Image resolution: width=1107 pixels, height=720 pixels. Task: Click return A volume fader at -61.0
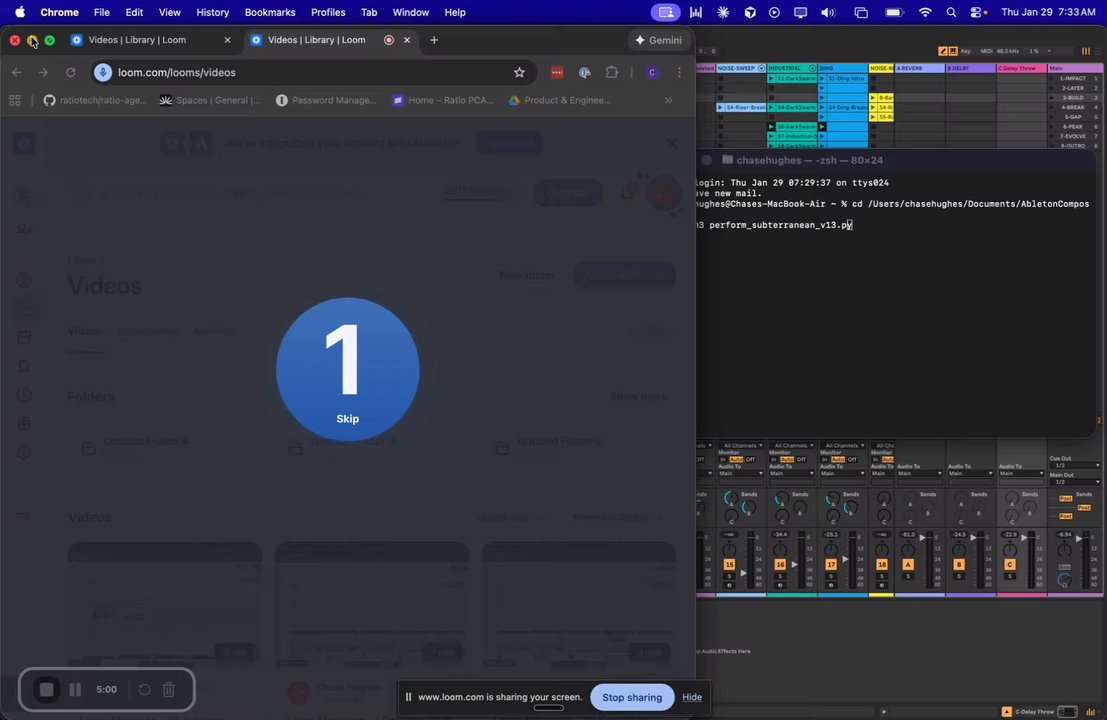pos(922,538)
